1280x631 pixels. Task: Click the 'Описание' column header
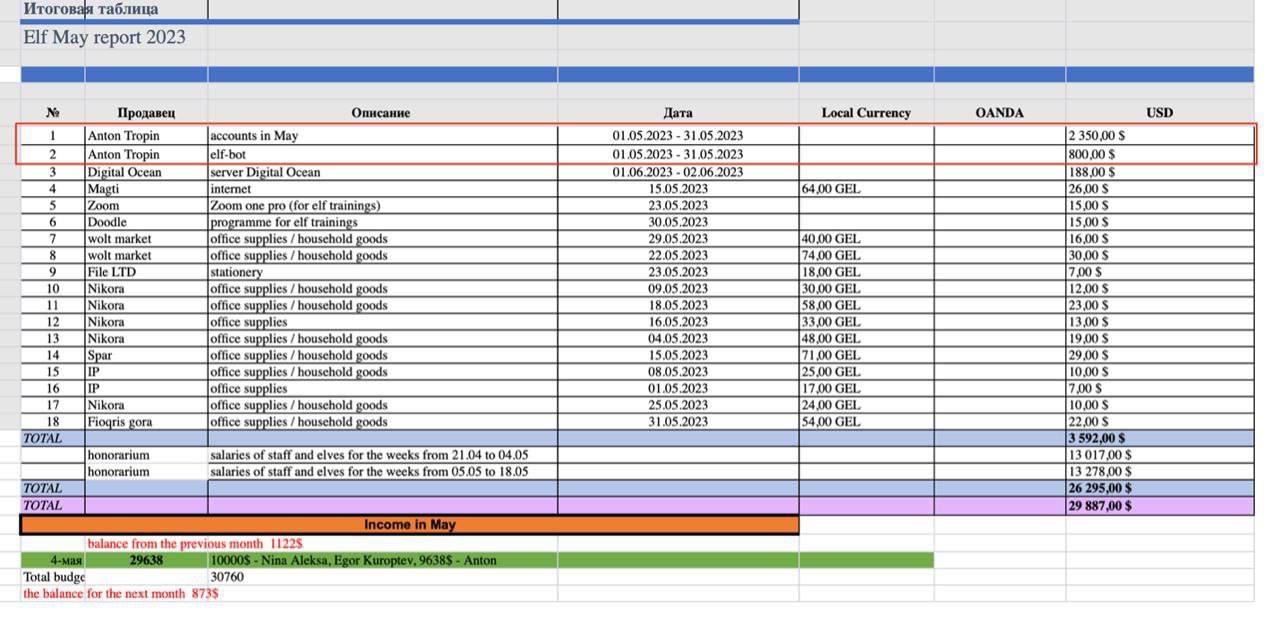pyautogui.click(x=380, y=113)
